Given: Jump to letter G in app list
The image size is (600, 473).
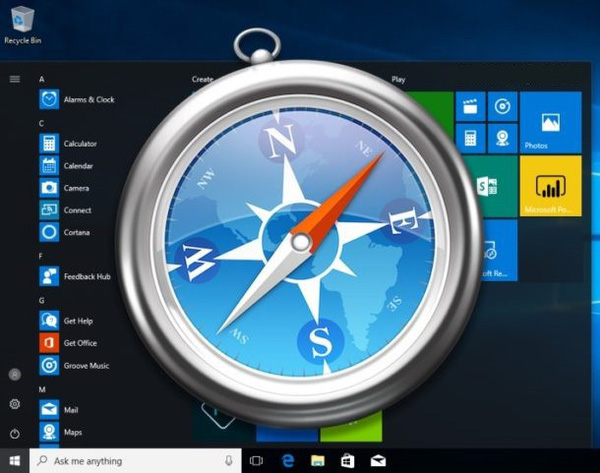Looking at the screenshot, I should pos(41,300).
